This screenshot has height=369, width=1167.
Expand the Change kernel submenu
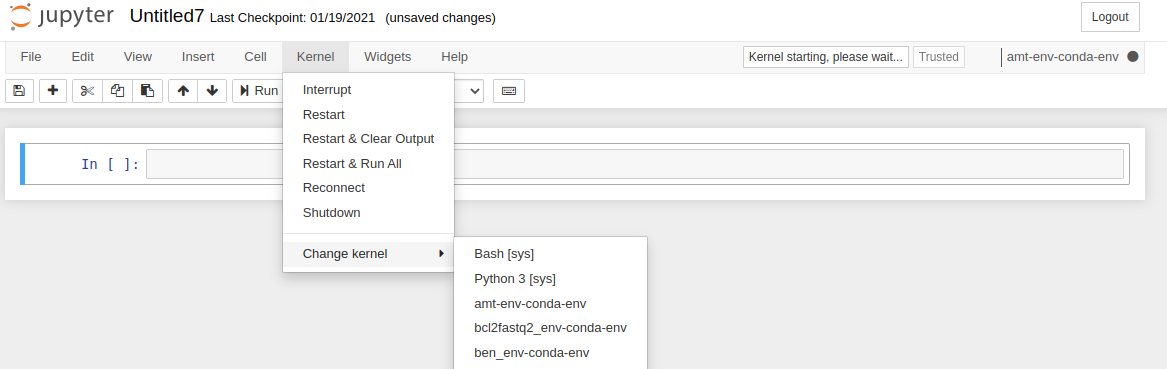pos(368,254)
